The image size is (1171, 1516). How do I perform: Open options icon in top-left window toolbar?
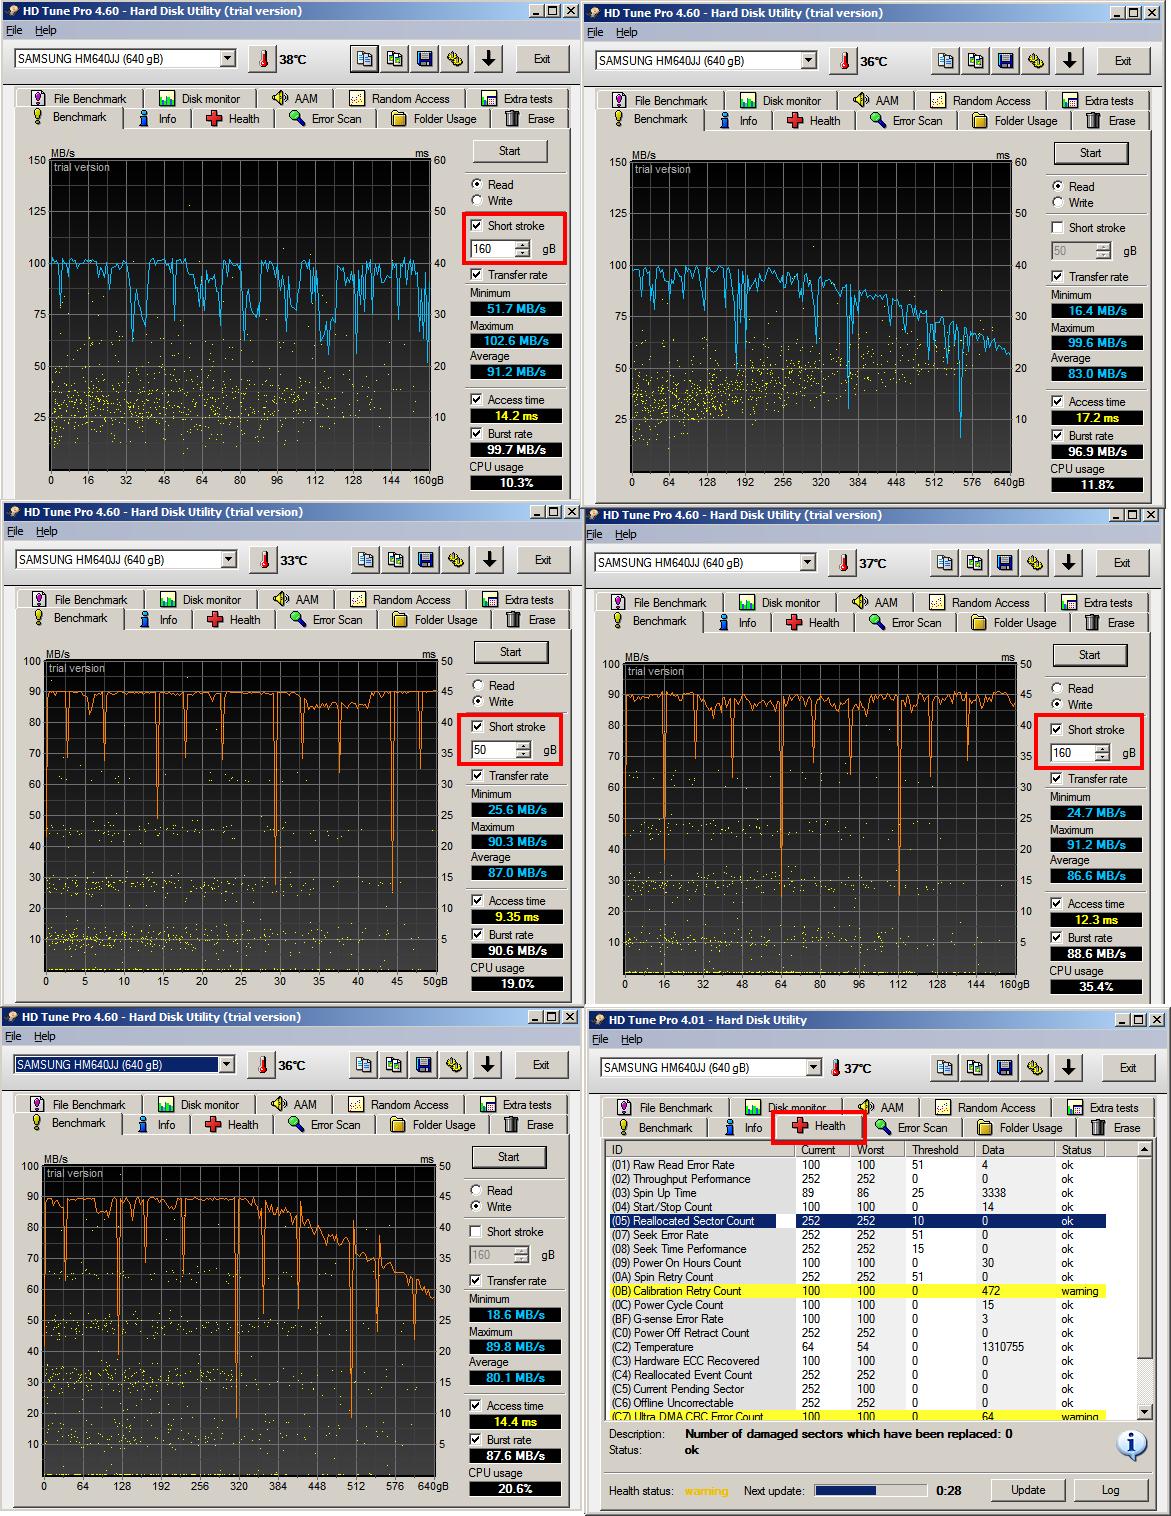click(455, 59)
